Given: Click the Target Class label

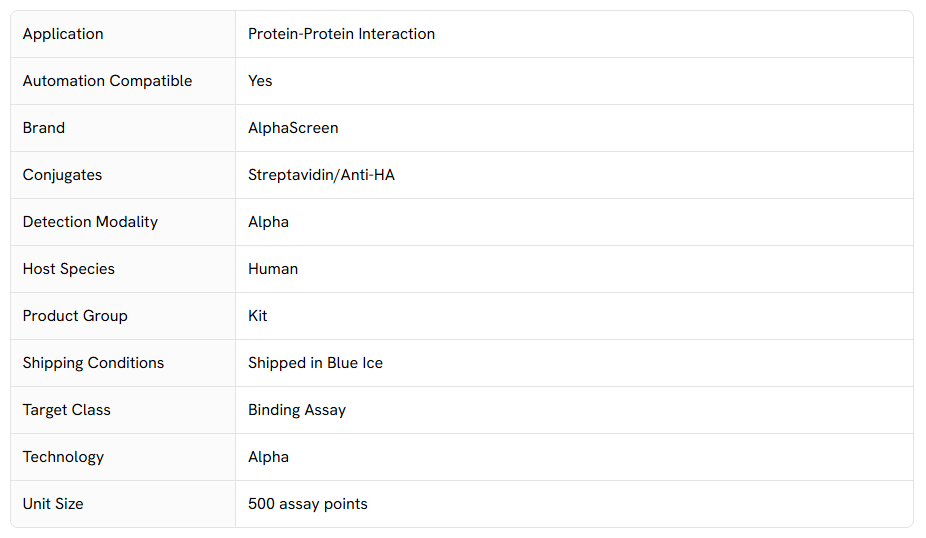Looking at the screenshot, I should click(67, 410).
